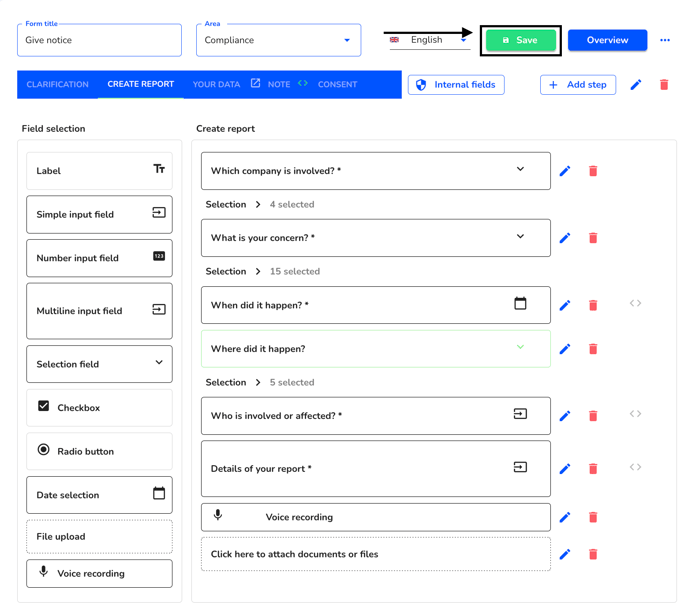The height and width of the screenshot is (615, 688).
Task: Select the Checkbox field type
Action: click(100, 408)
